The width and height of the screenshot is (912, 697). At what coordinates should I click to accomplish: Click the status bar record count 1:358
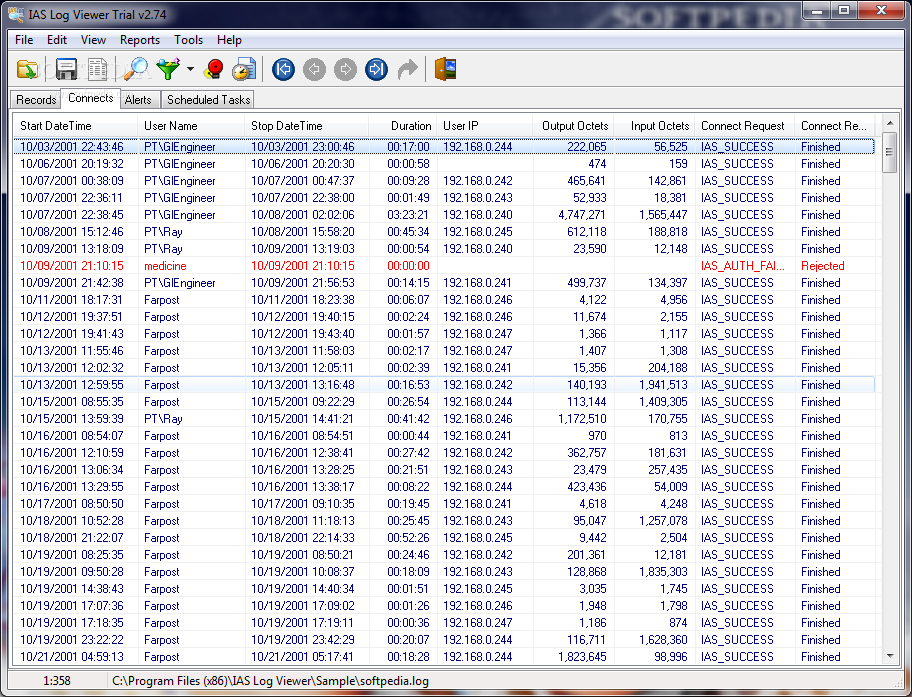point(56,680)
